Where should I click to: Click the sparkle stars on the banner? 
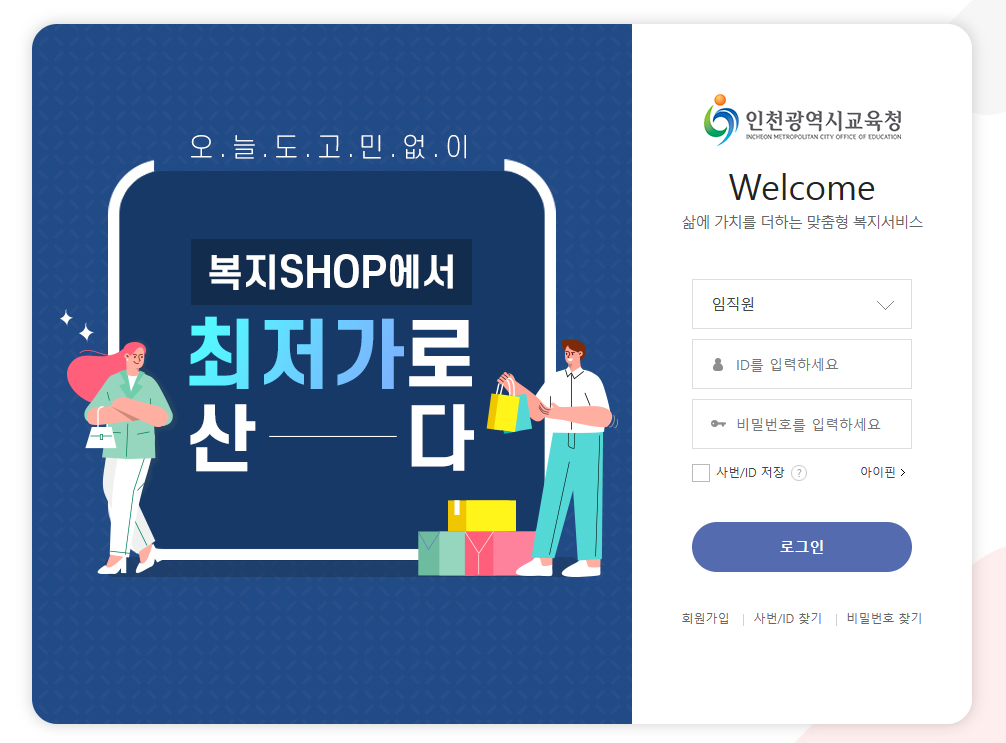tap(77, 325)
